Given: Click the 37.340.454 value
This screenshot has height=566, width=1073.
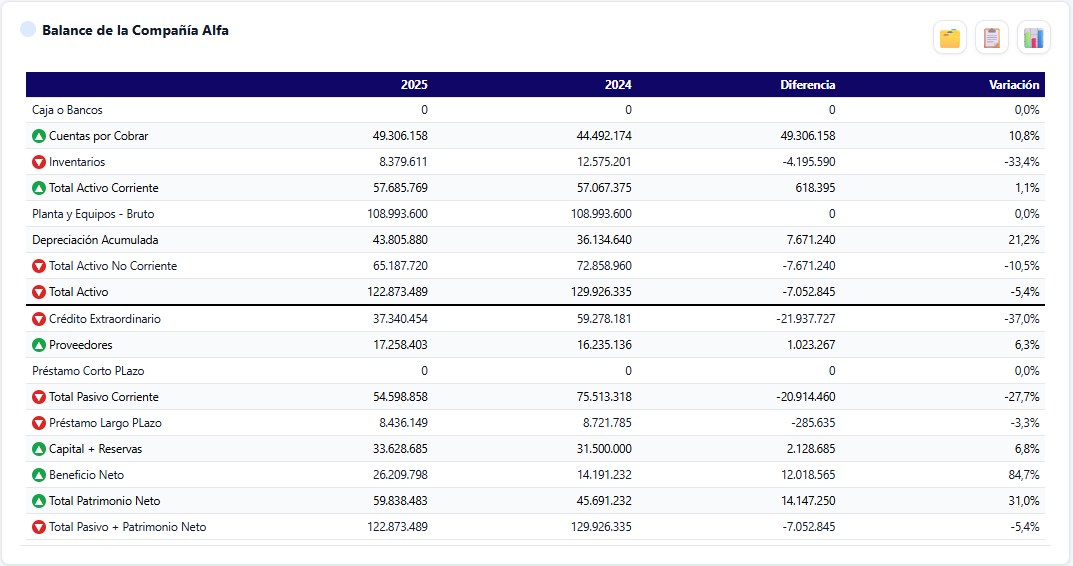Looking at the screenshot, I should tap(400, 319).
